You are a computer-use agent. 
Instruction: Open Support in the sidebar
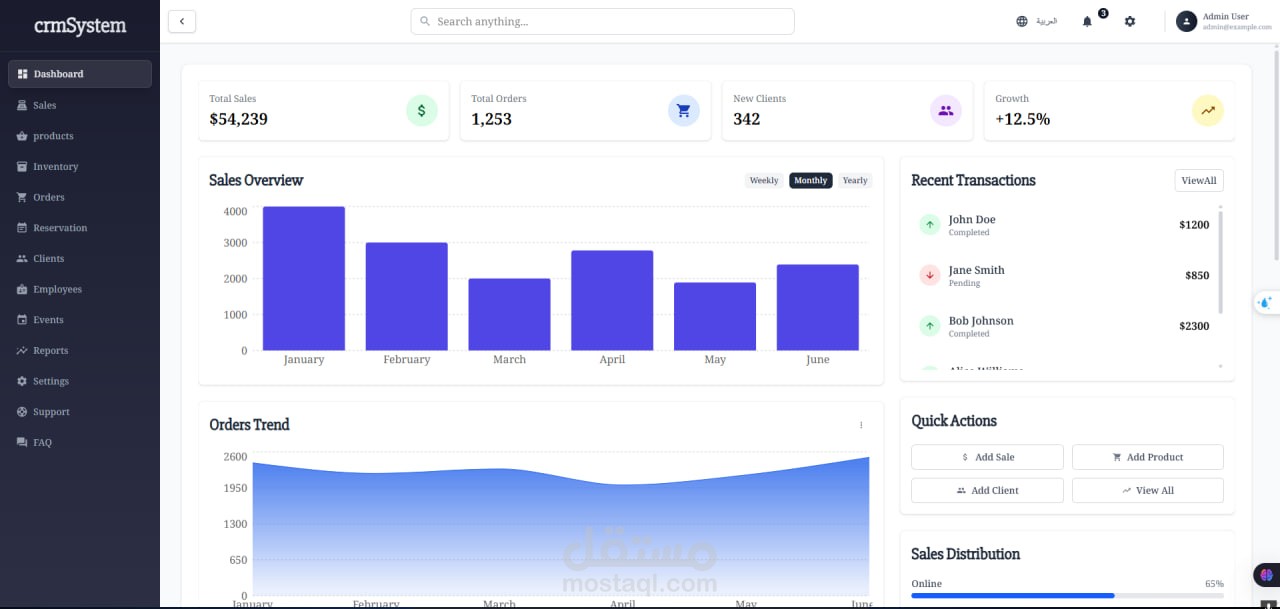click(x=80, y=412)
